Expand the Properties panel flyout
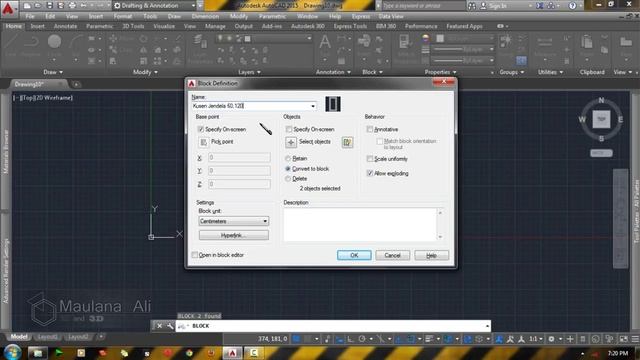Screen dimensions: 640x360 click(440, 72)
